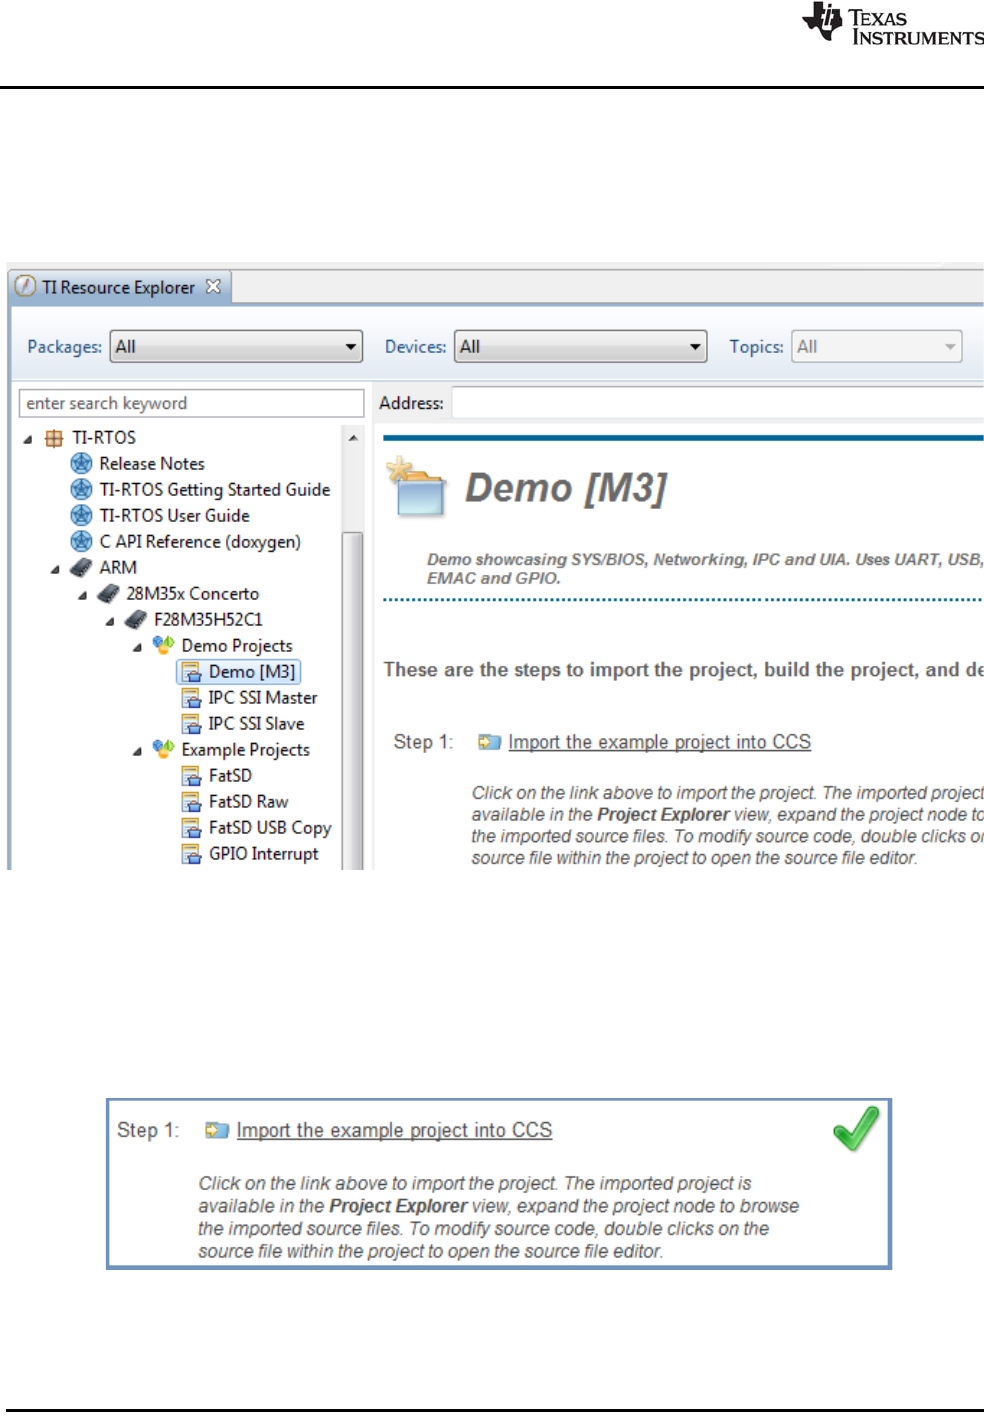Click the GPIO Interrupt project icon
The width and height of the screenshot is (984, 1423).
(191, 854)
